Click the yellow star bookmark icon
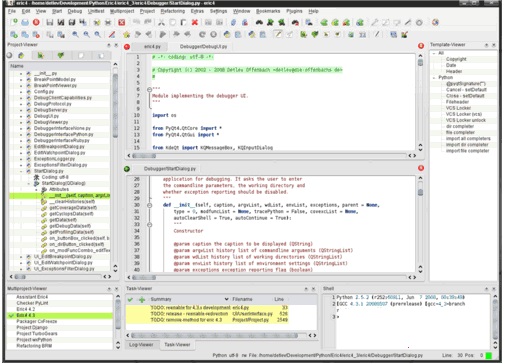505x364 pixels. 126,34
